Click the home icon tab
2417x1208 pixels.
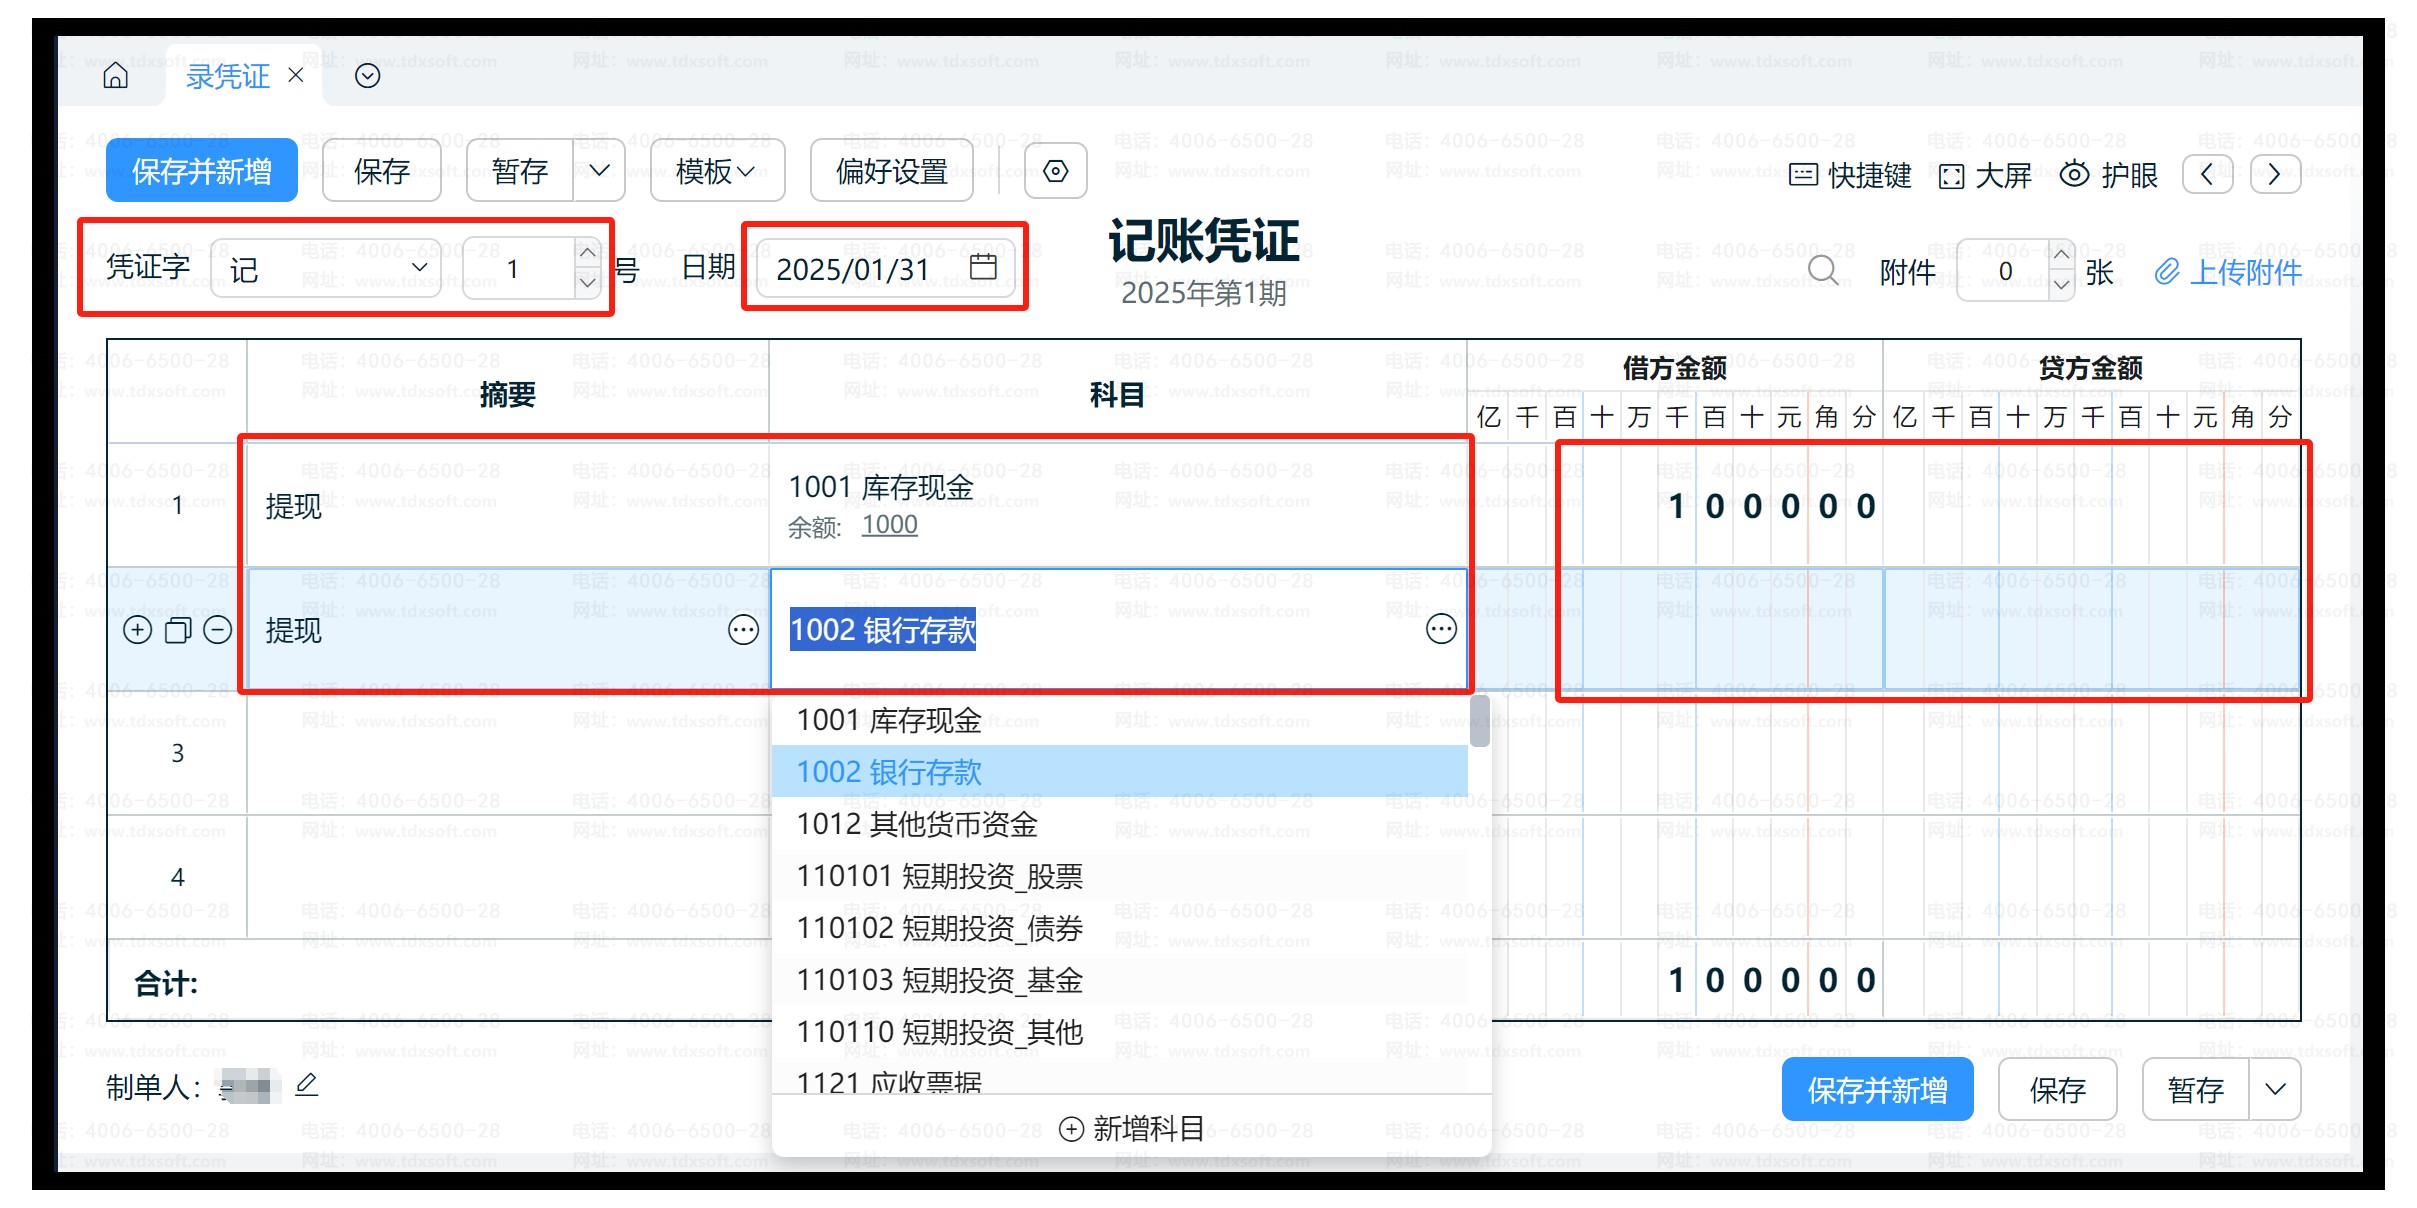116,76
